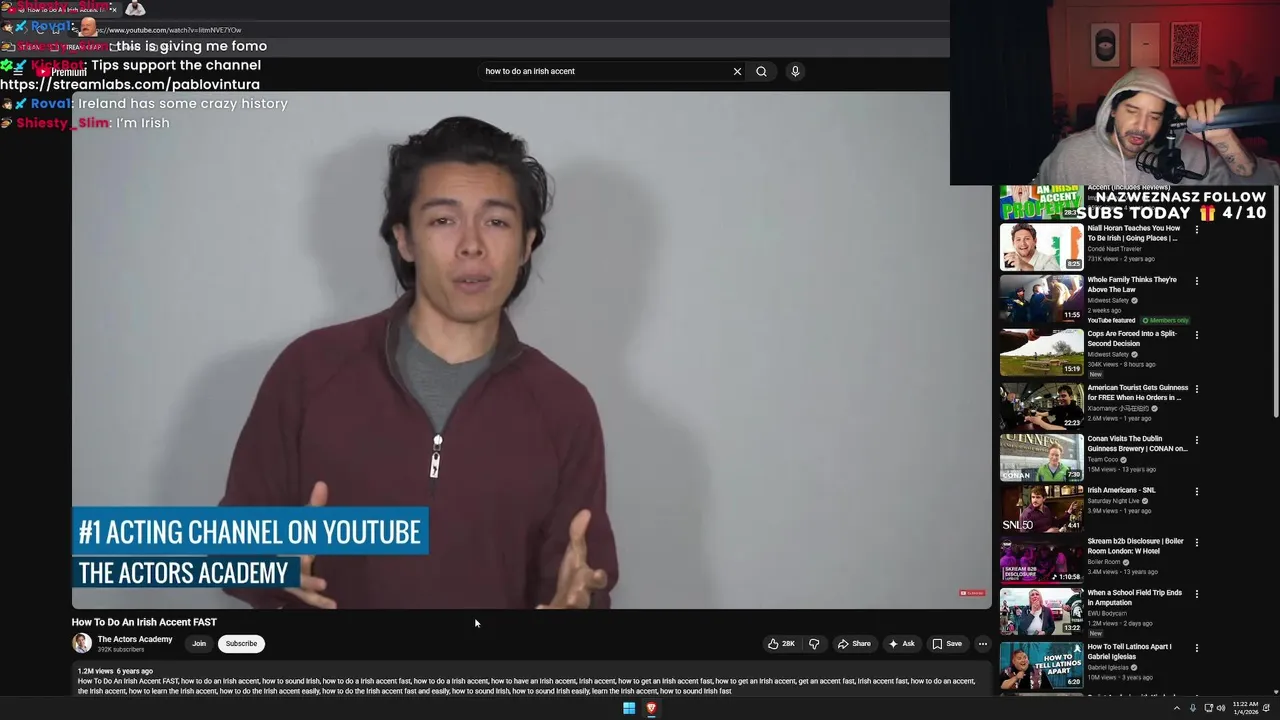This screenshot has width=1280, height=720.
Task: Show hidden system tray icons chevron
Action: point(1176,708)
